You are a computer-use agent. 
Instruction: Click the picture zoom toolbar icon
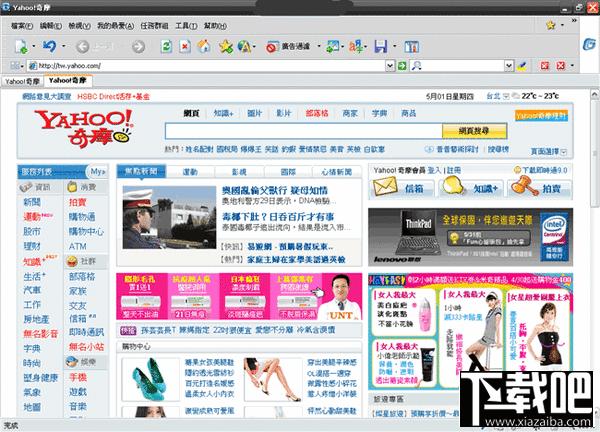pyautogui.click(x=332, y=47)
